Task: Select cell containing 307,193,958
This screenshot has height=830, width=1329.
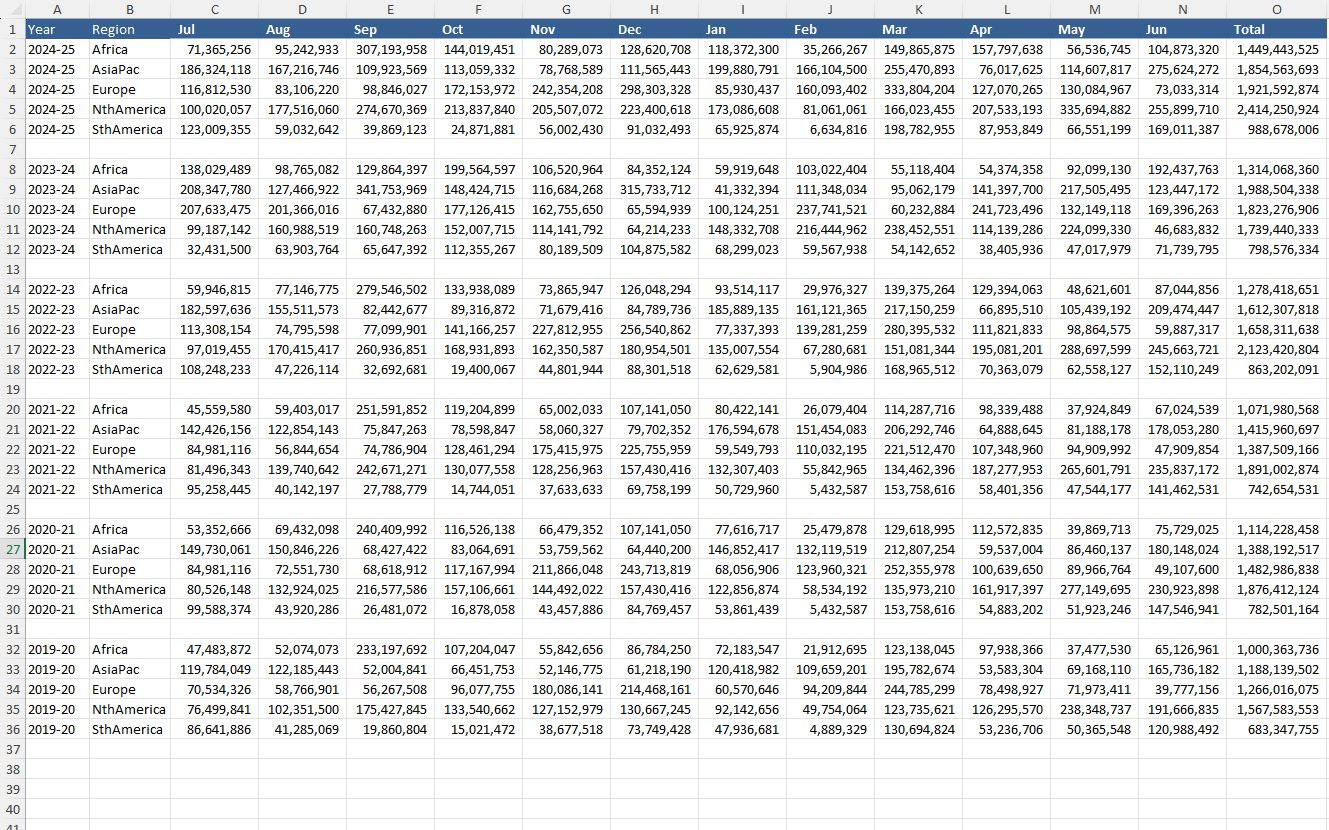Action: pyautogui.click(x=390, y=49)
